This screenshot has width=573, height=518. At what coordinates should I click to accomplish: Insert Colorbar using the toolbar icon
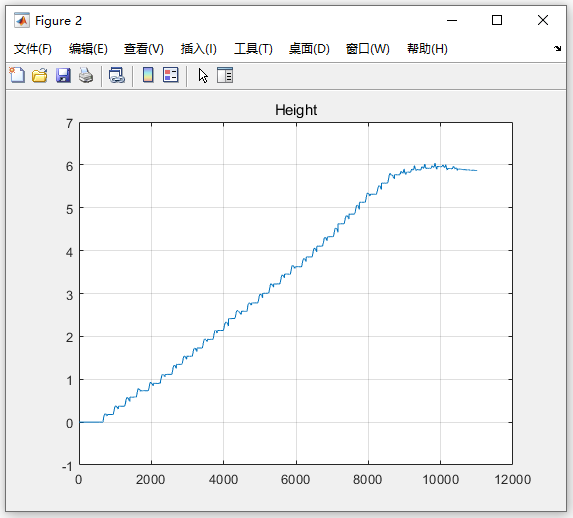(148, 75)
